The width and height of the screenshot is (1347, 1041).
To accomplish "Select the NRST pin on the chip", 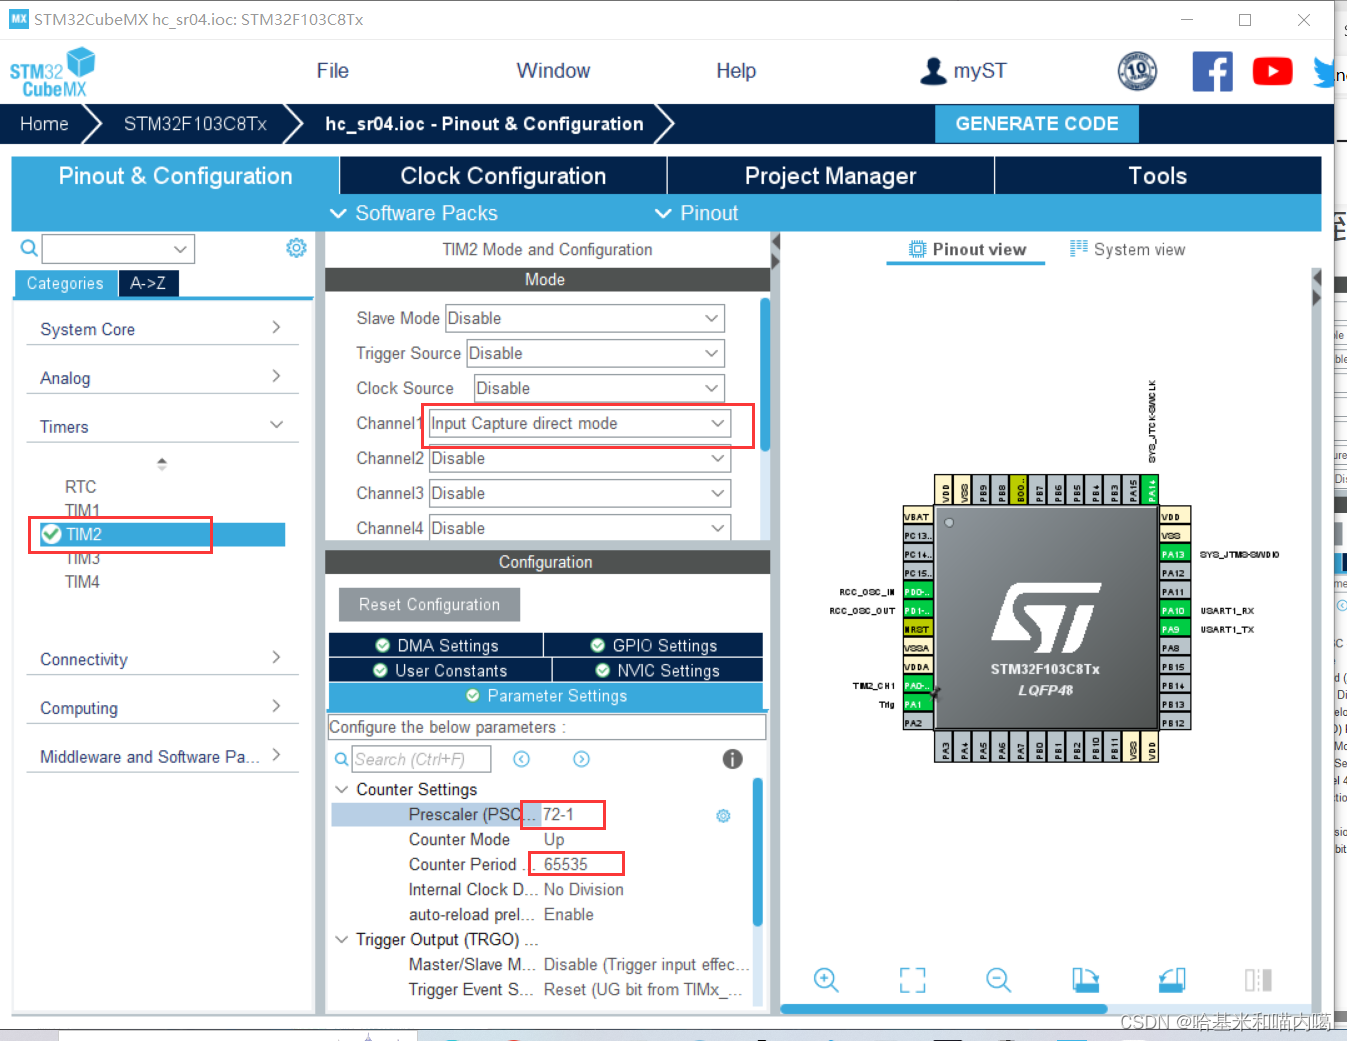I will tap(917, 629).
